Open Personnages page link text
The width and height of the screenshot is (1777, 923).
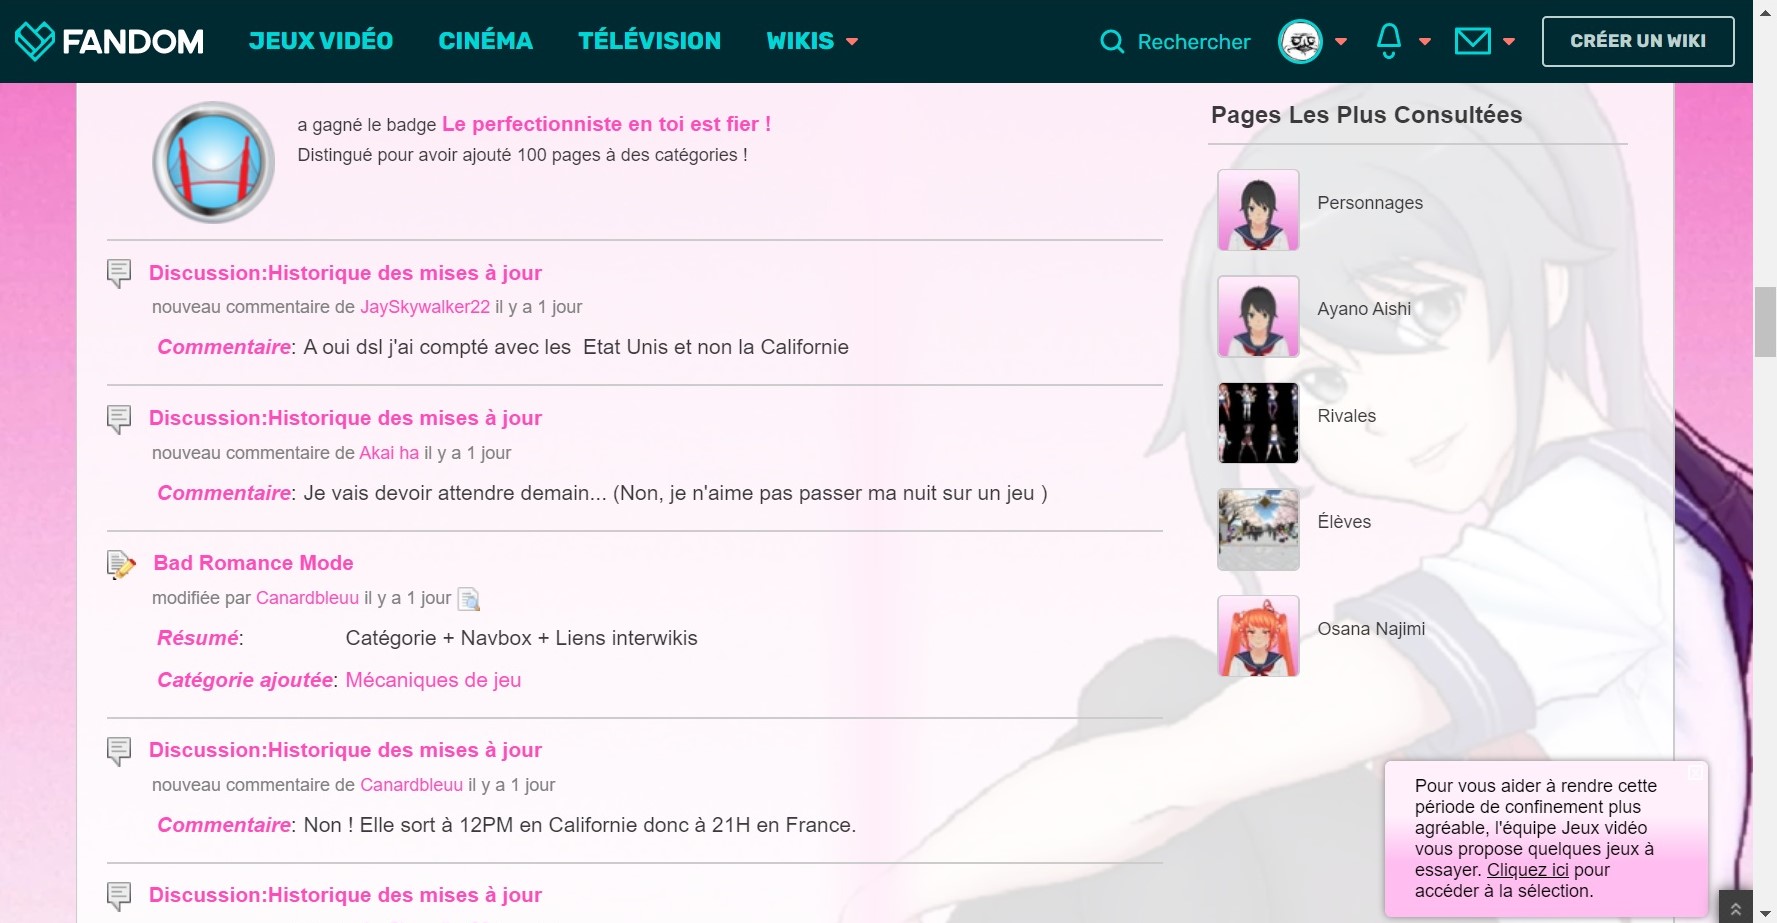1370,203
